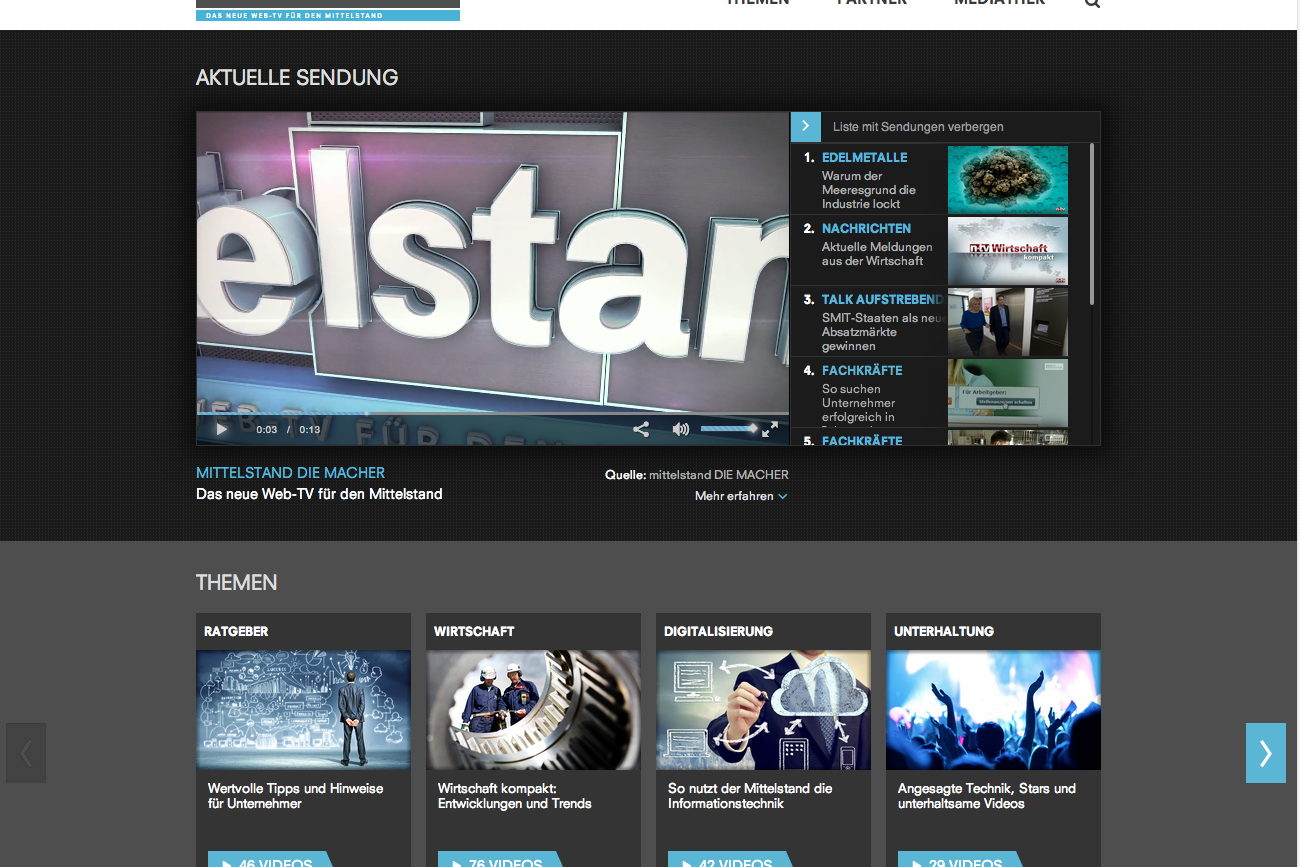Hide the list of Sendungen via arrow toggle
This screenshot has width=1300, height=867.
click(x=806, y=126)
